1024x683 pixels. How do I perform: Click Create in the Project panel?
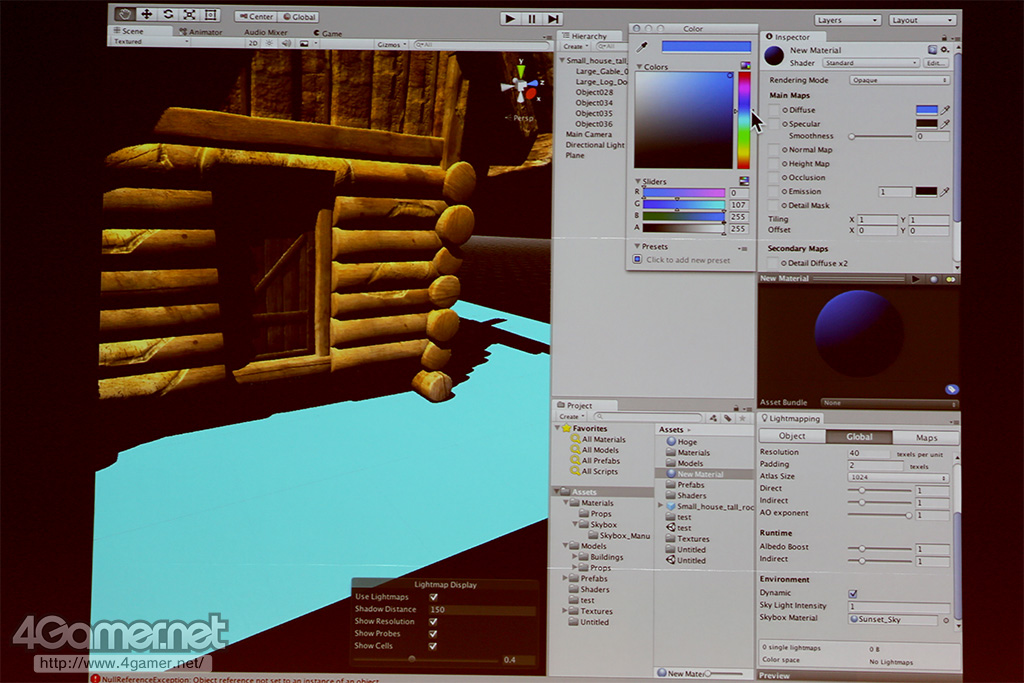point(571,417)
